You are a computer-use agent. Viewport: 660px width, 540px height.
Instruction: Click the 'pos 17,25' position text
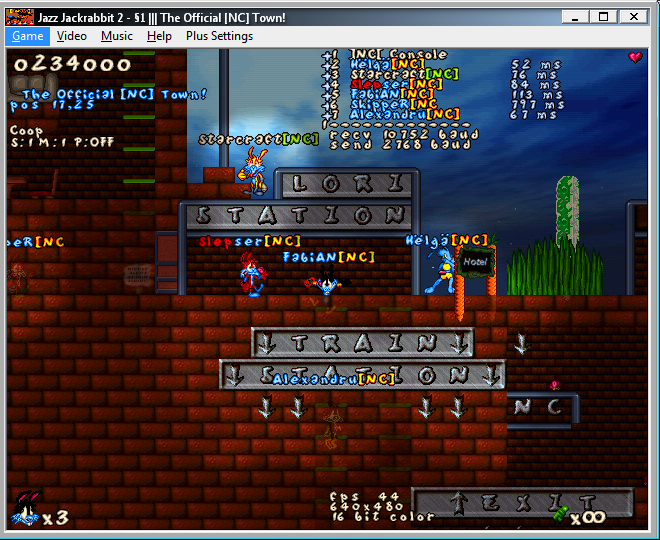(x=52, y=105)
